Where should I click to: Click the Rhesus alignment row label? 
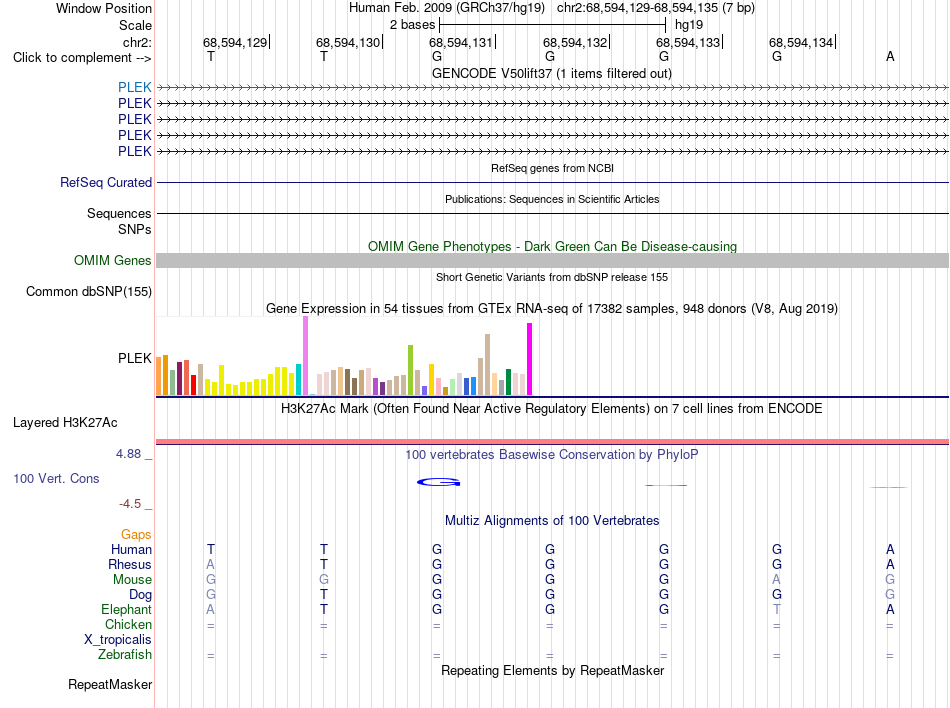[x=130, y=564]
